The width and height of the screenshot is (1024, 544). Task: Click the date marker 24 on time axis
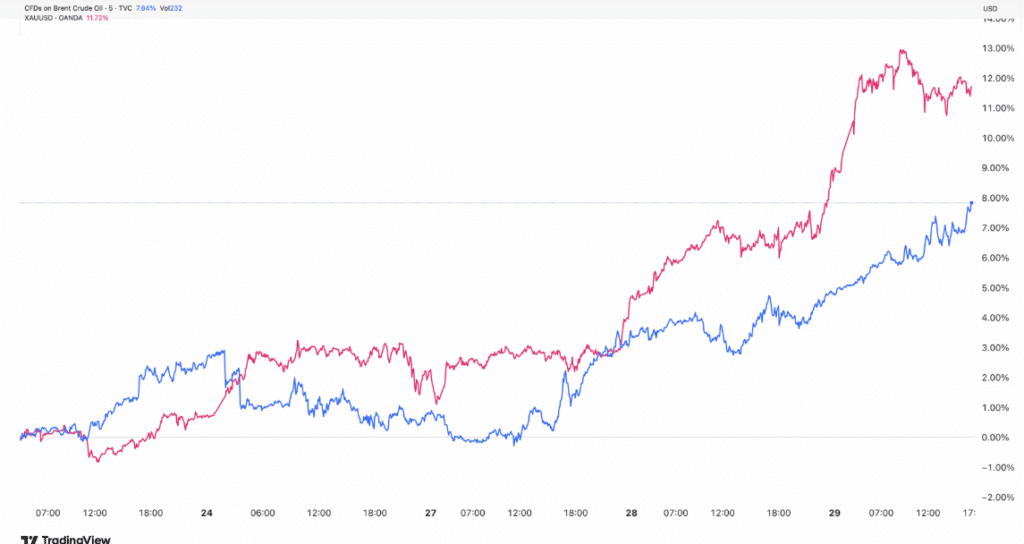[x=206, y=513]
